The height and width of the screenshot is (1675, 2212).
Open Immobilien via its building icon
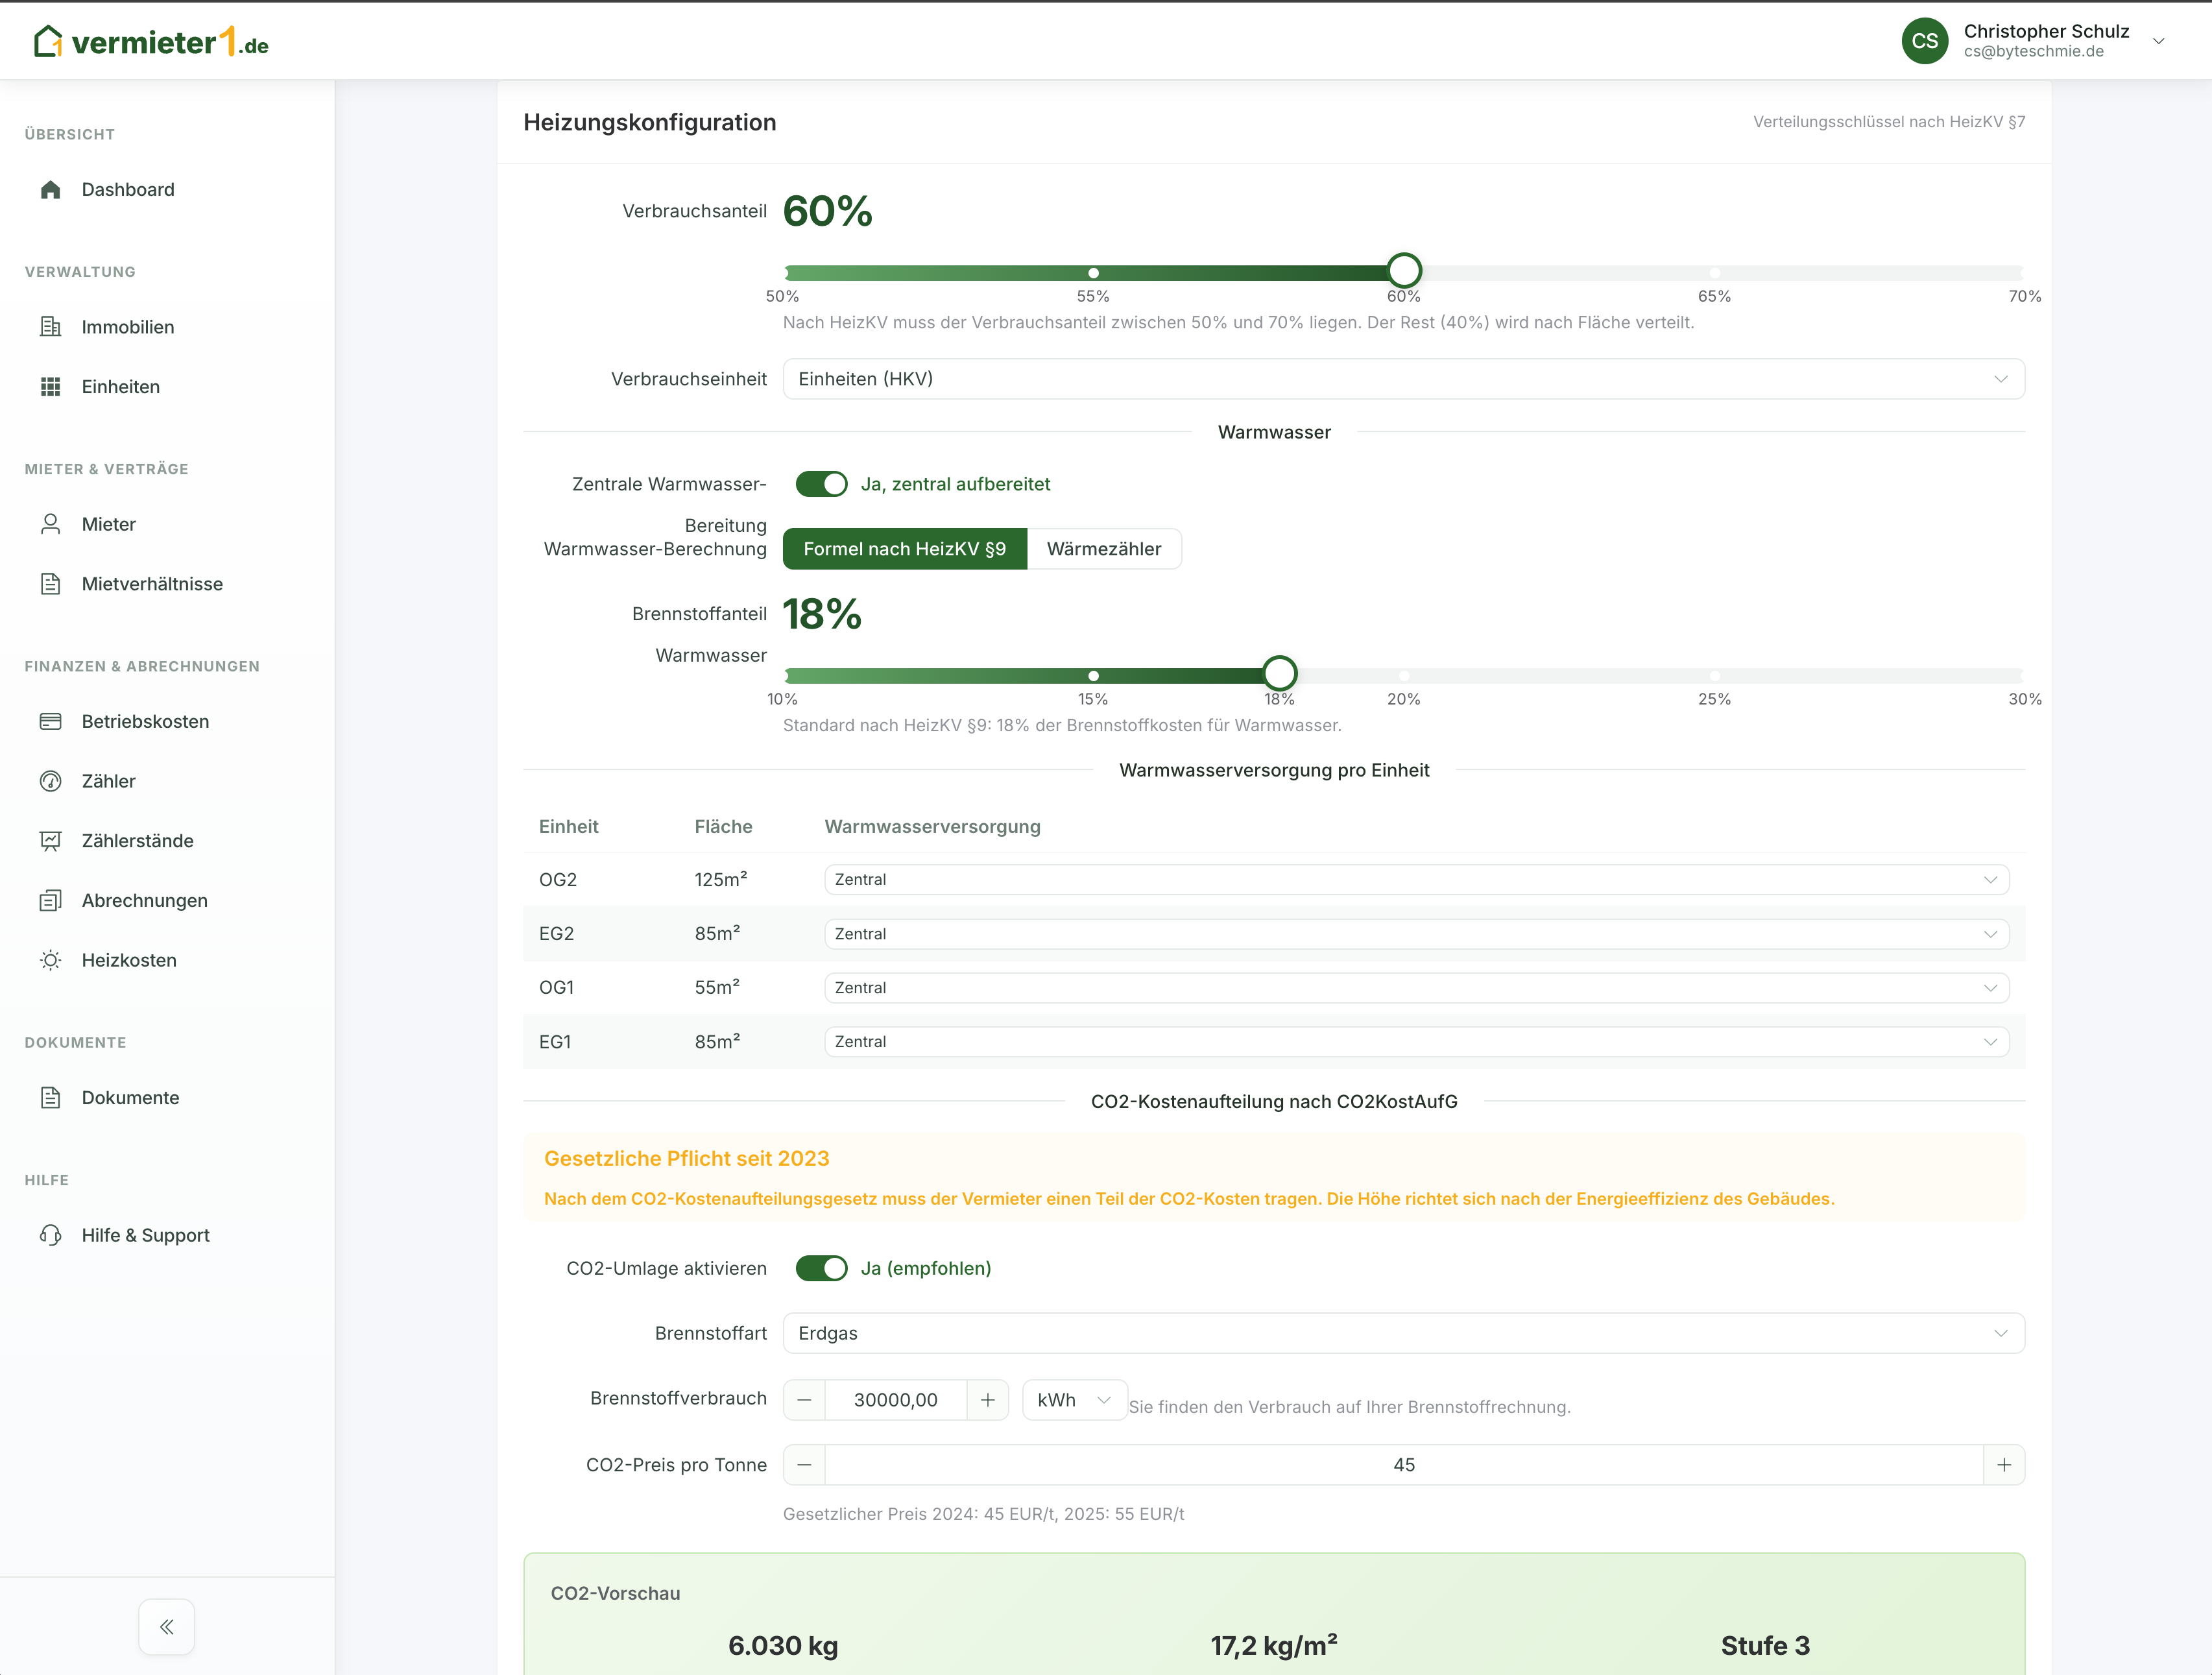click(x=50, y=327)
